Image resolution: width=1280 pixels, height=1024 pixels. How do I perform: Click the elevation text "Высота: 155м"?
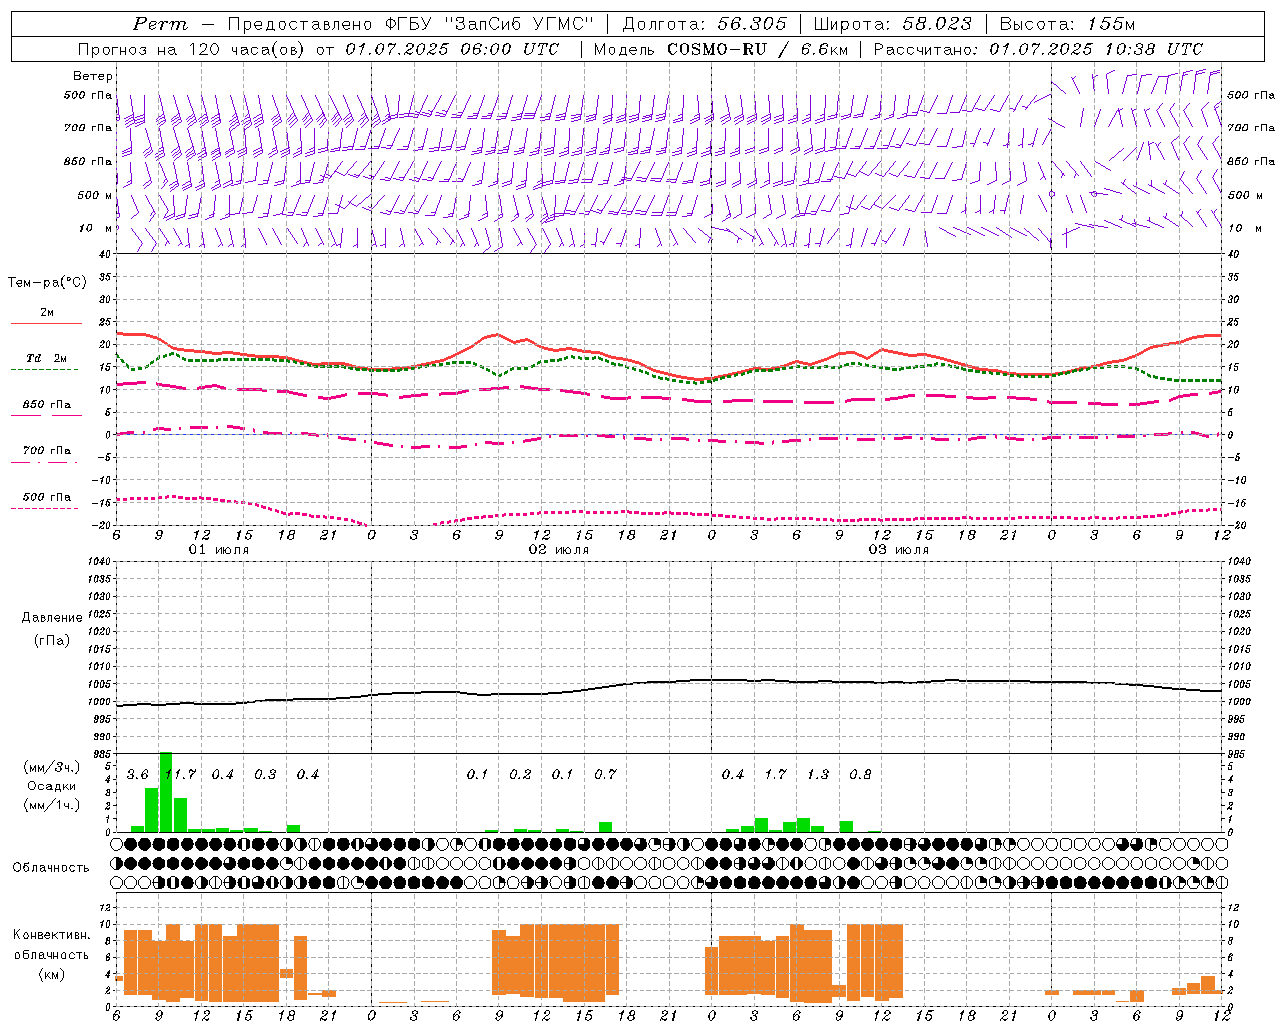pos(1067,24)
